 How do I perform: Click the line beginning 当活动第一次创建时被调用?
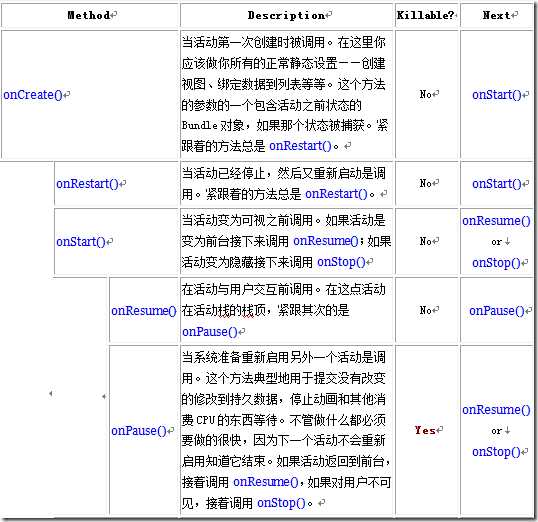point(284,43)
